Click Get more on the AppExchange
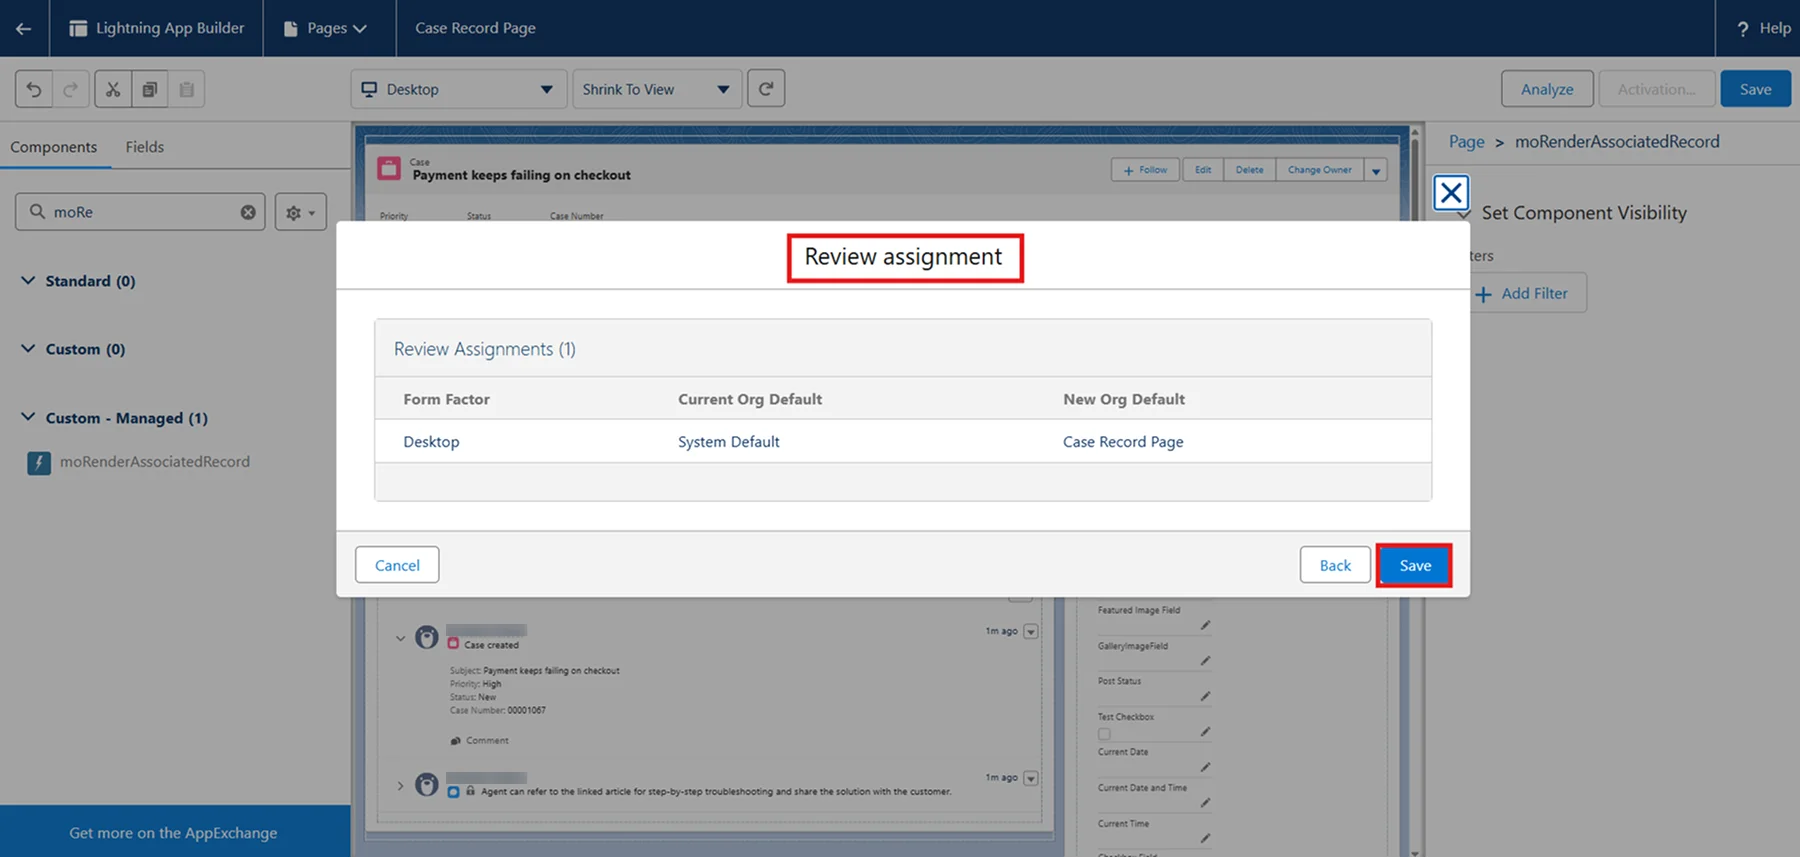 point(173,833)
